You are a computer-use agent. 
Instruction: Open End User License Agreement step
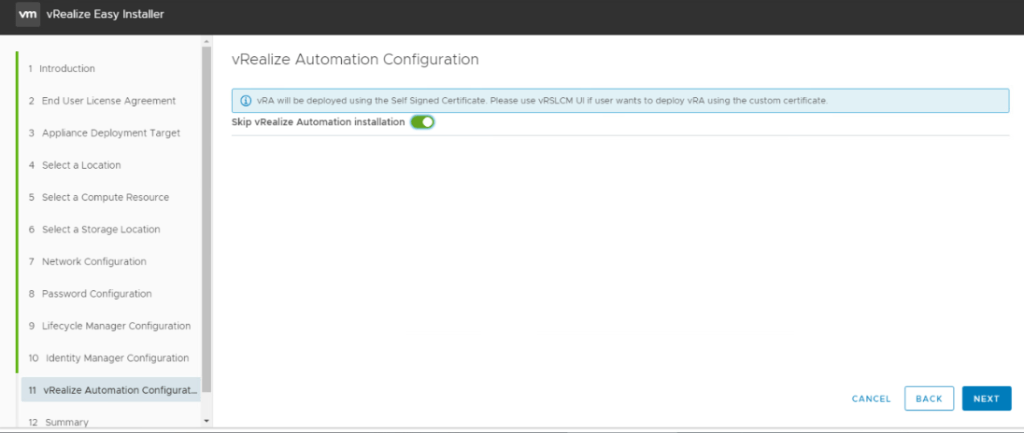point(108,101)
